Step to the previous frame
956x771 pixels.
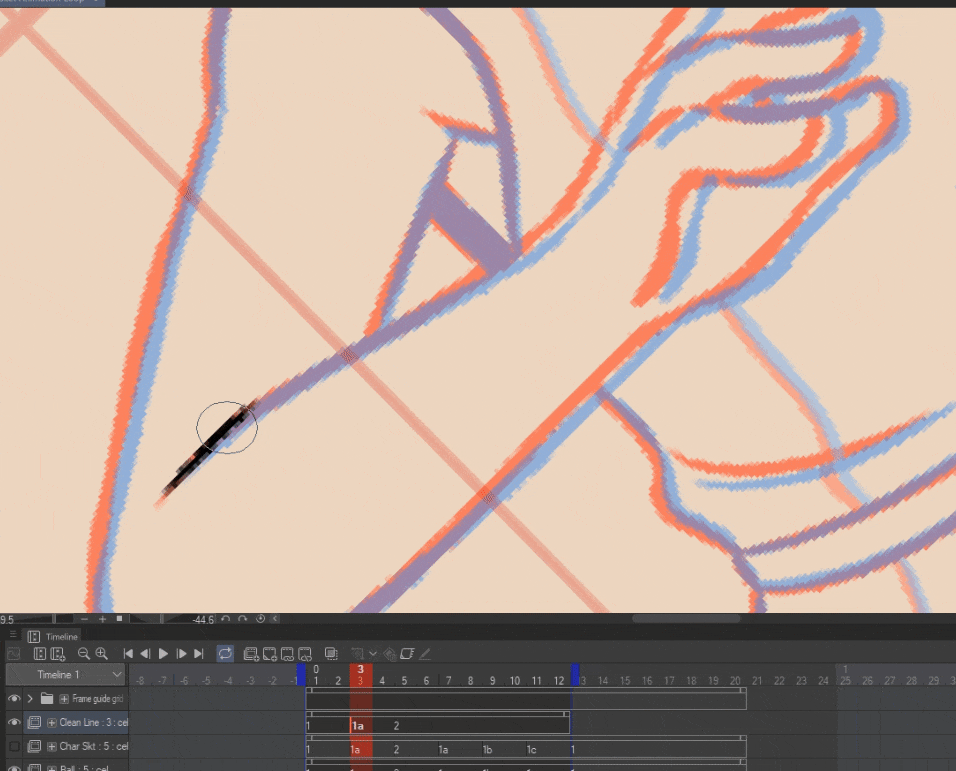[x=145, y=654]
